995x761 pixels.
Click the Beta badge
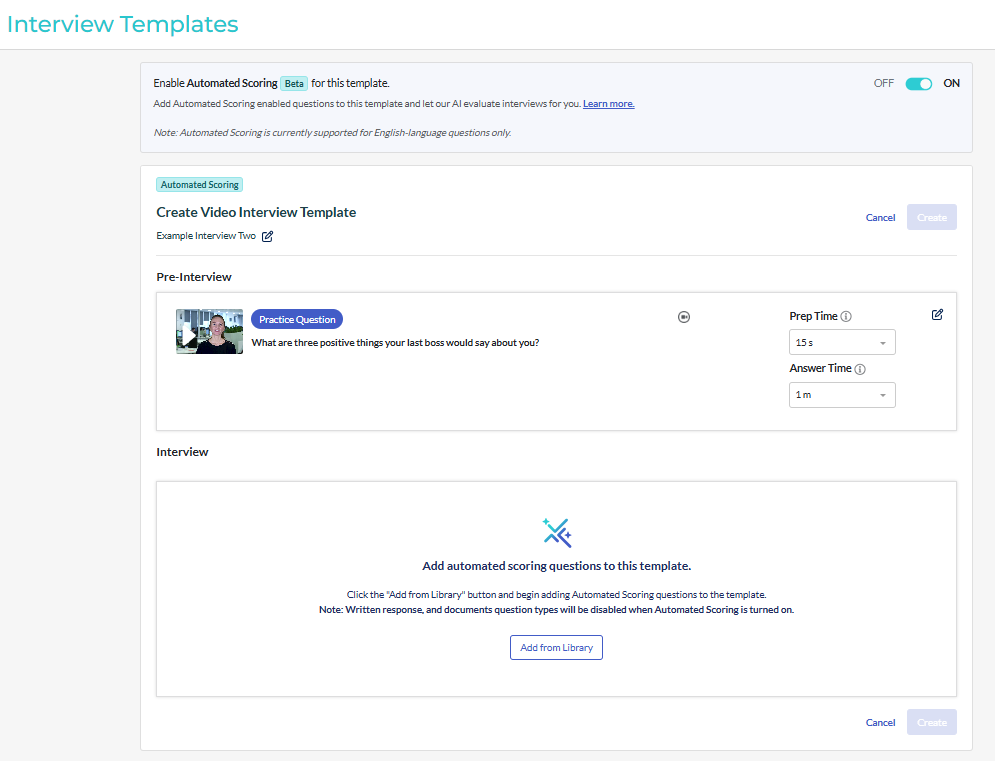pyautogui.click(x=294, y=84)
